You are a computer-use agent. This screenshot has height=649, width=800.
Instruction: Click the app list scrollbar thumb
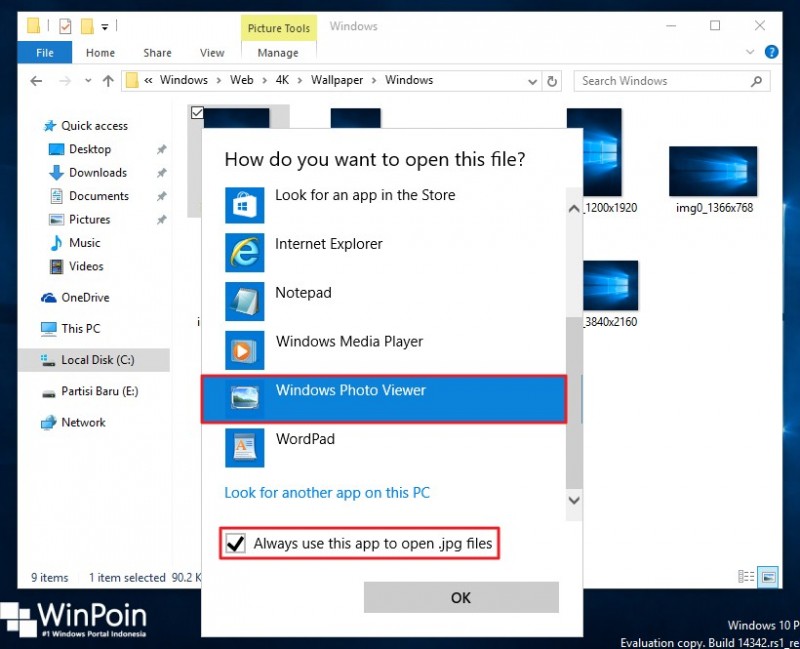tap(574, 402)
